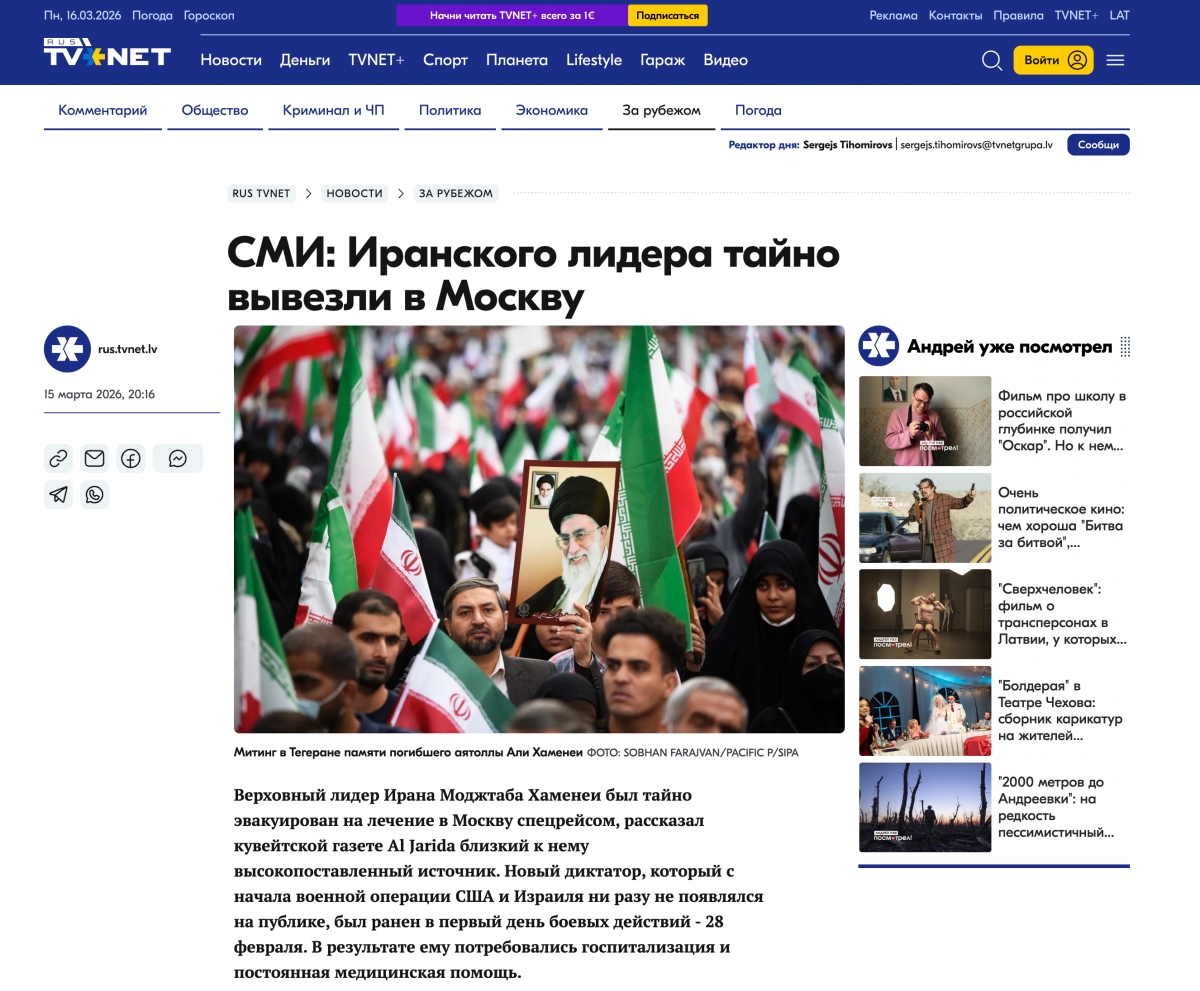This screenshot has height=991, width=1200.
Task: Share the article by email icon
Action: [x=94, y=459]
